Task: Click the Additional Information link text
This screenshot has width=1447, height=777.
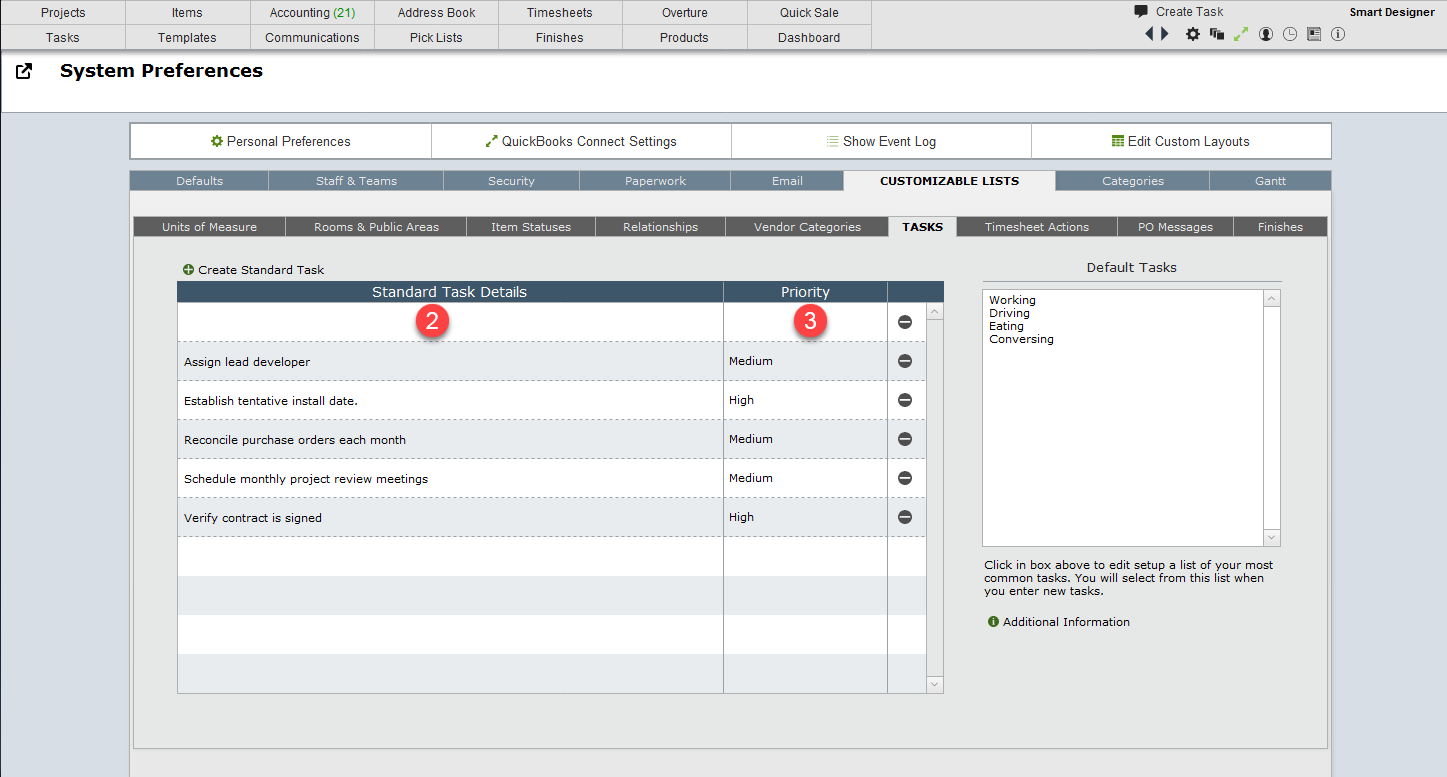Action: click(1066, 622)
